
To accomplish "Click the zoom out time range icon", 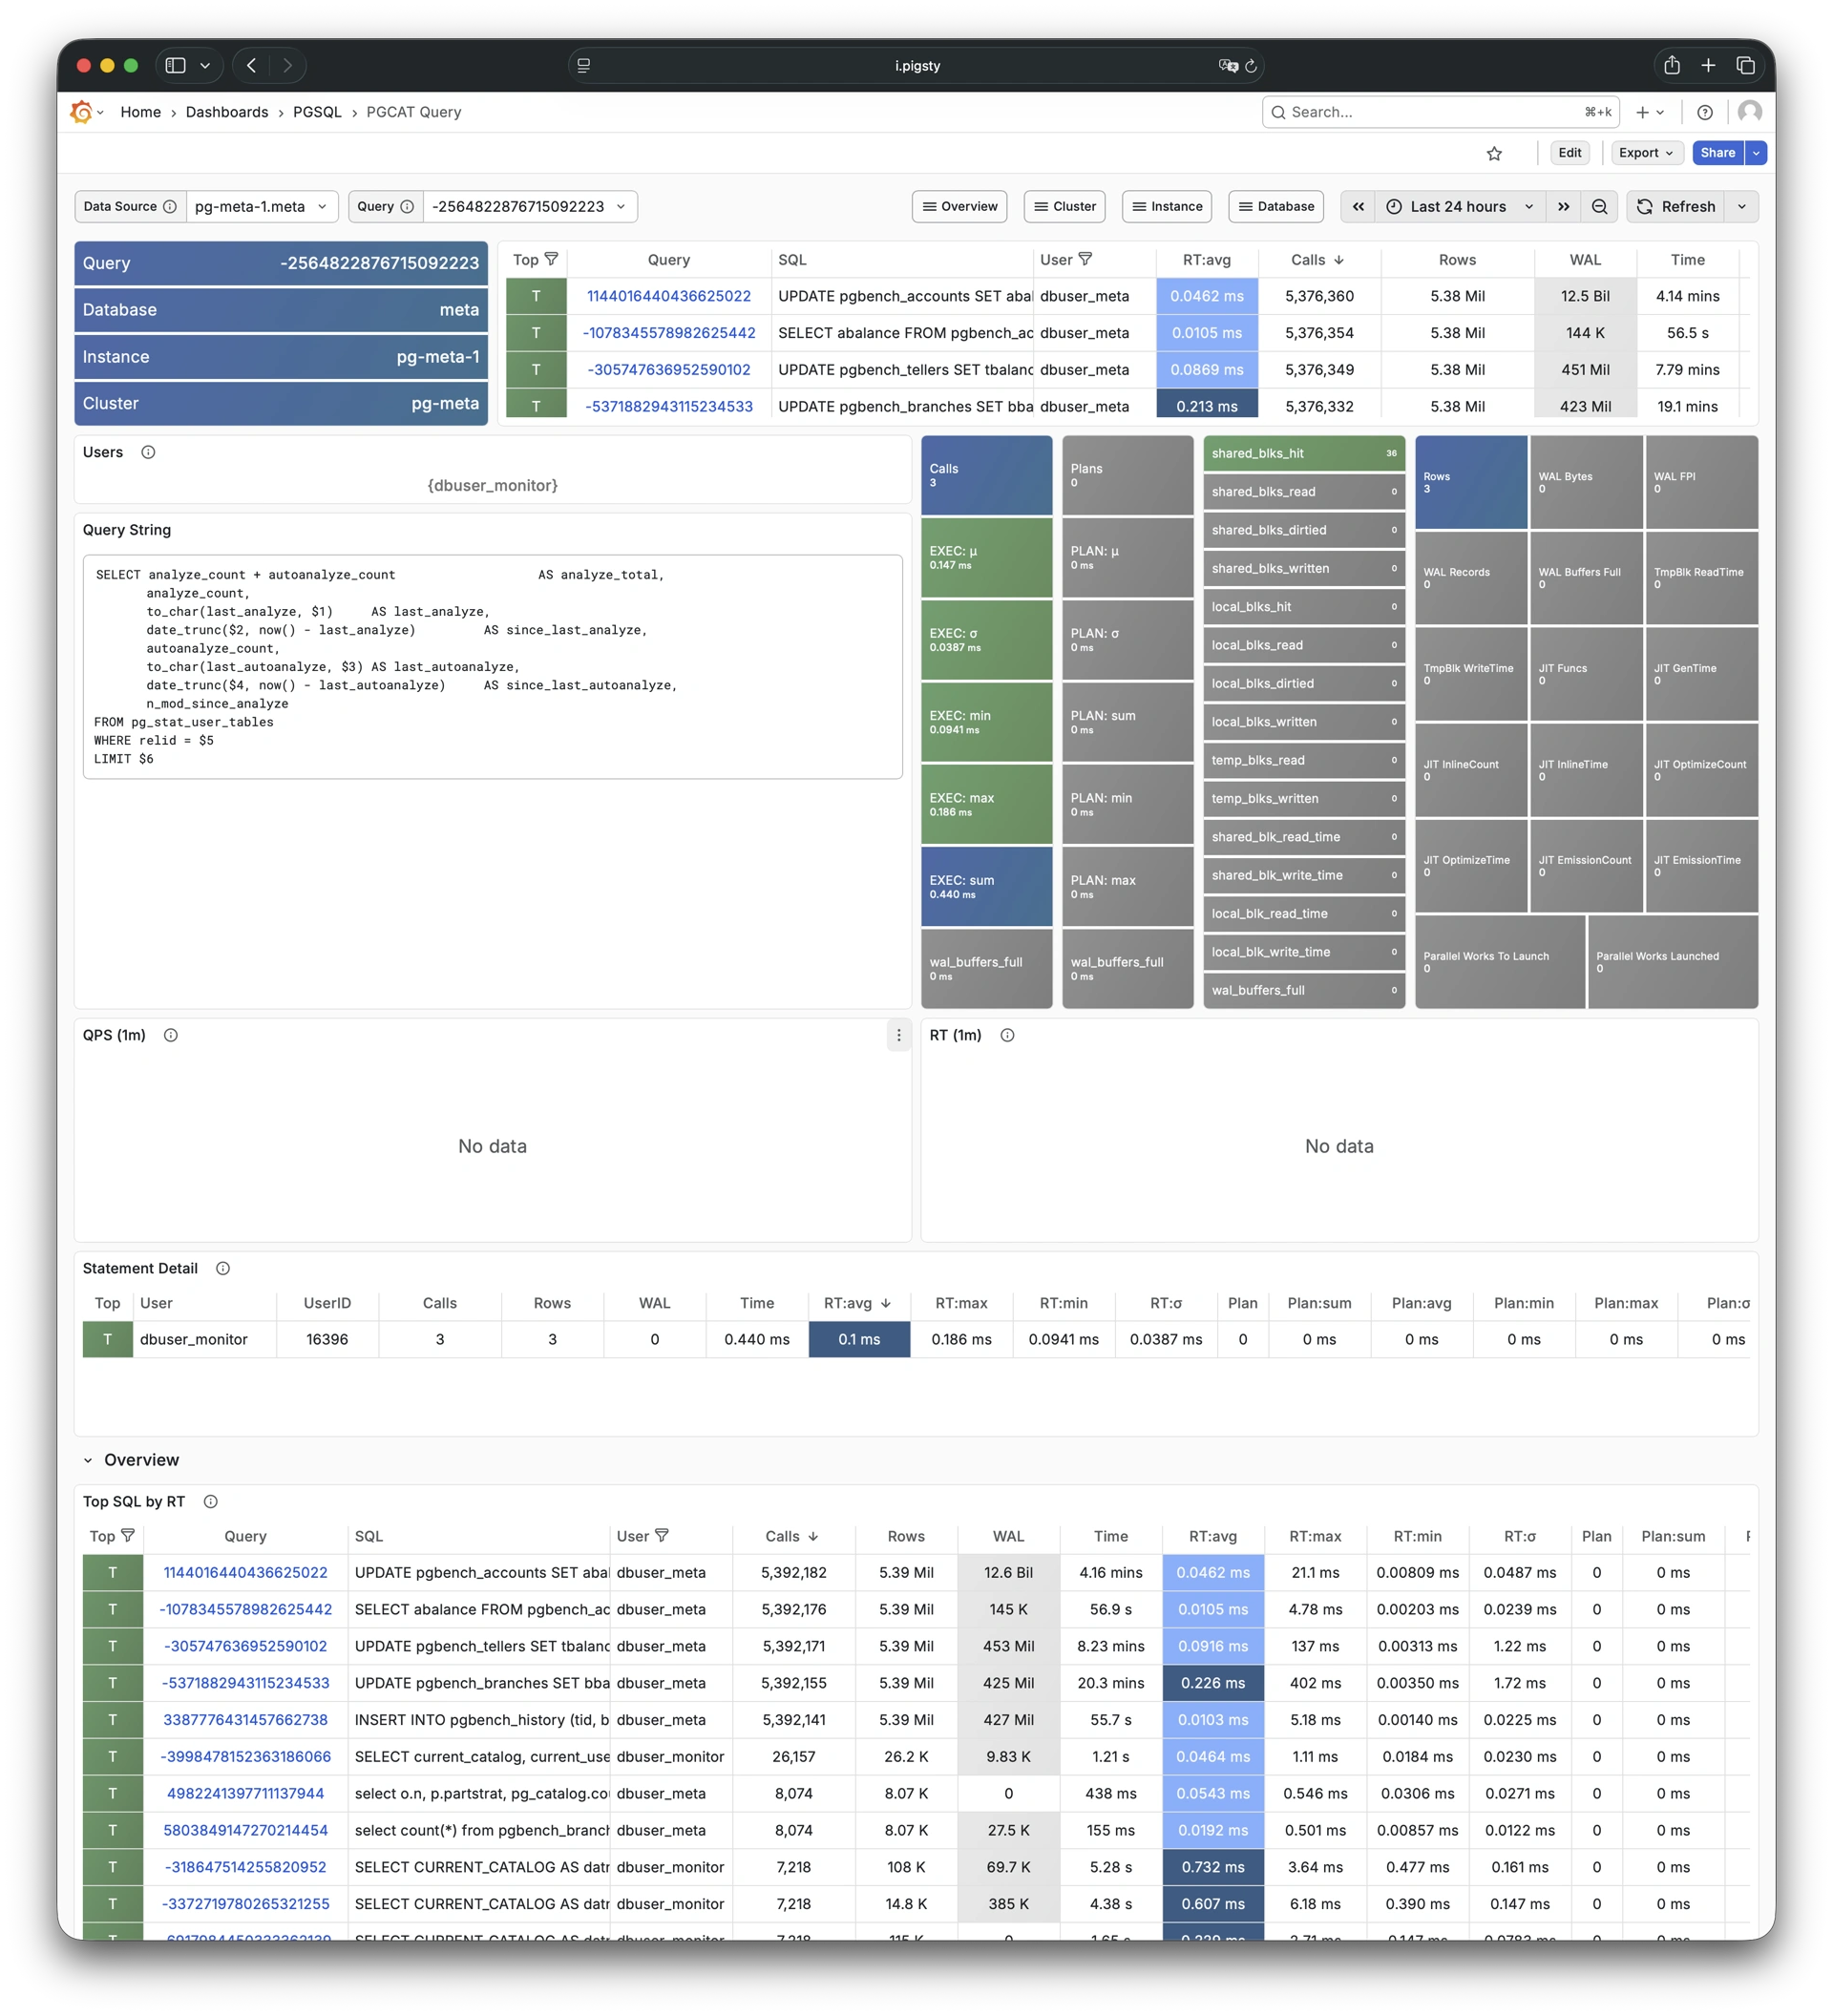I will [x=1599, y=207].
